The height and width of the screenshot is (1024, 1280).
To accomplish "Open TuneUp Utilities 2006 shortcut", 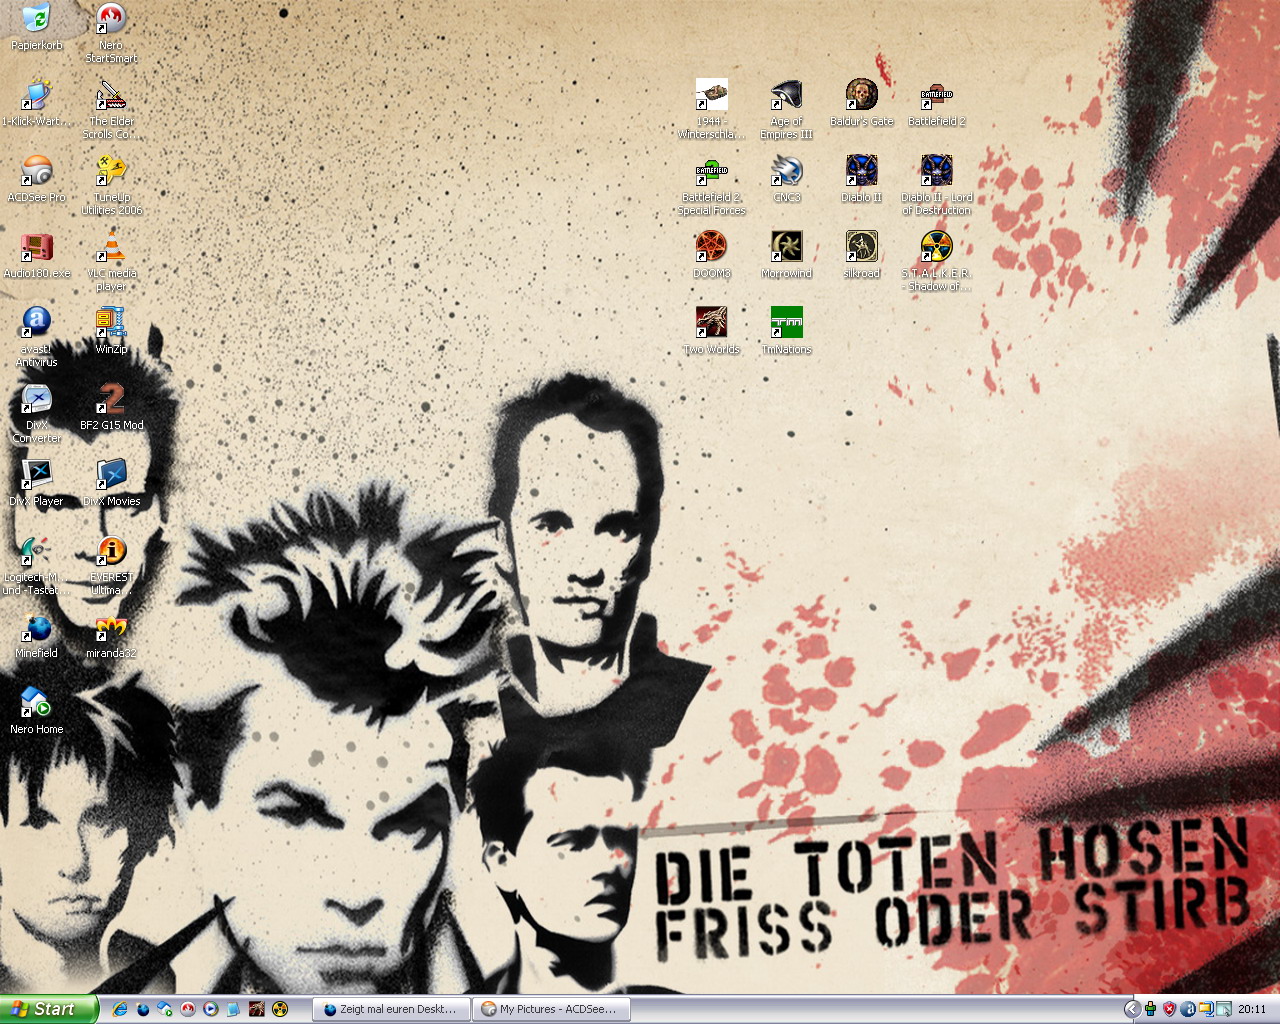I will (111, 185).
